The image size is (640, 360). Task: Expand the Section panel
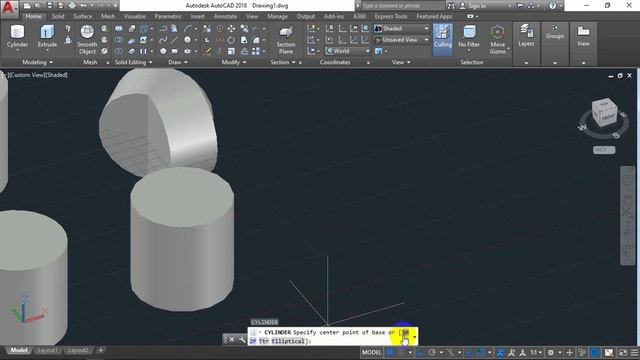click(282, 62)
